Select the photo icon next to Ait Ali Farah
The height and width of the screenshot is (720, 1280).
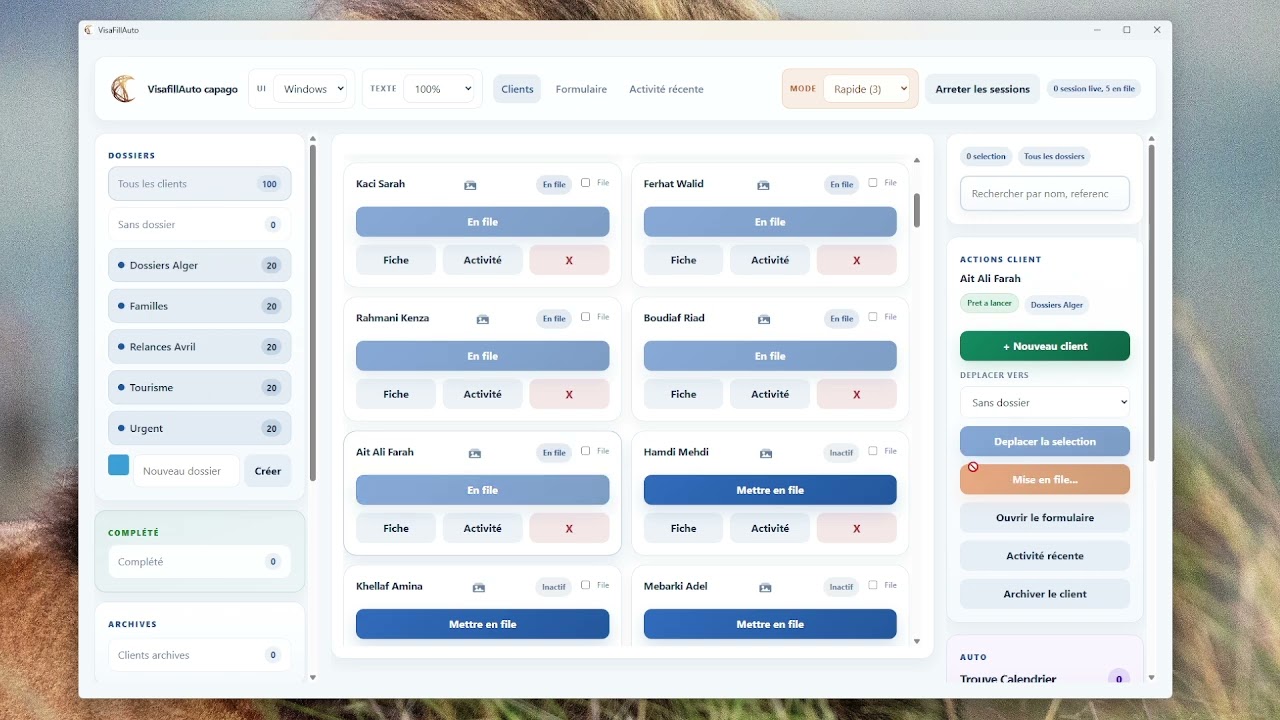475,453
